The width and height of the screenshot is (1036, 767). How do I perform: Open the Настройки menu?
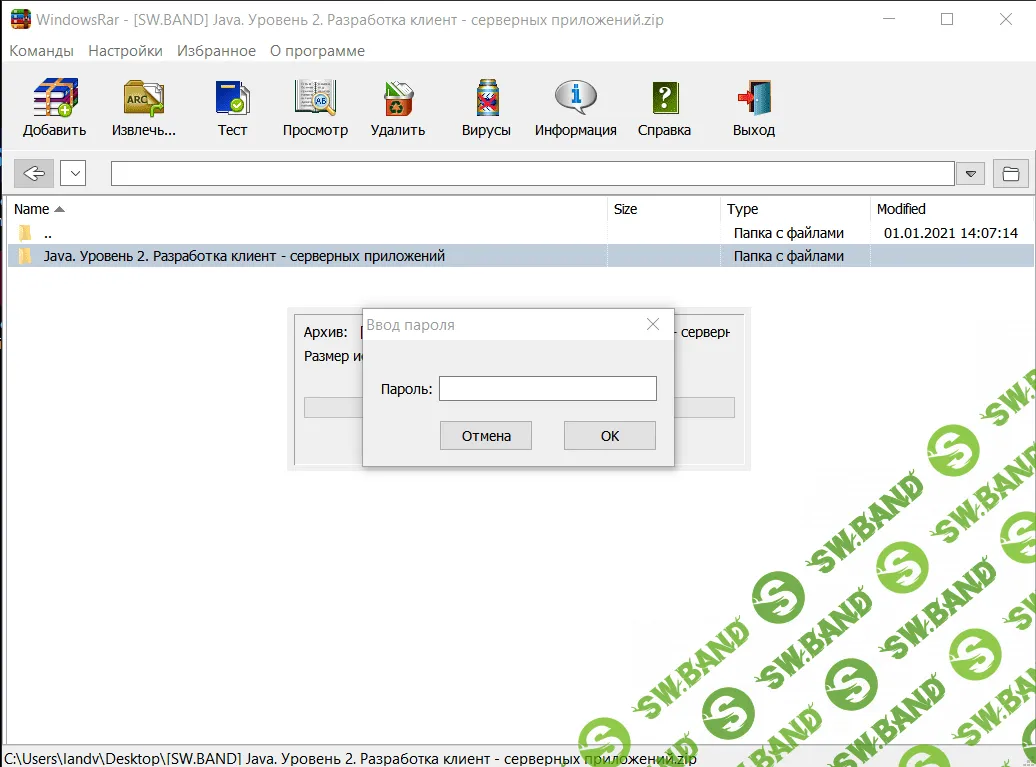point(125,51)
